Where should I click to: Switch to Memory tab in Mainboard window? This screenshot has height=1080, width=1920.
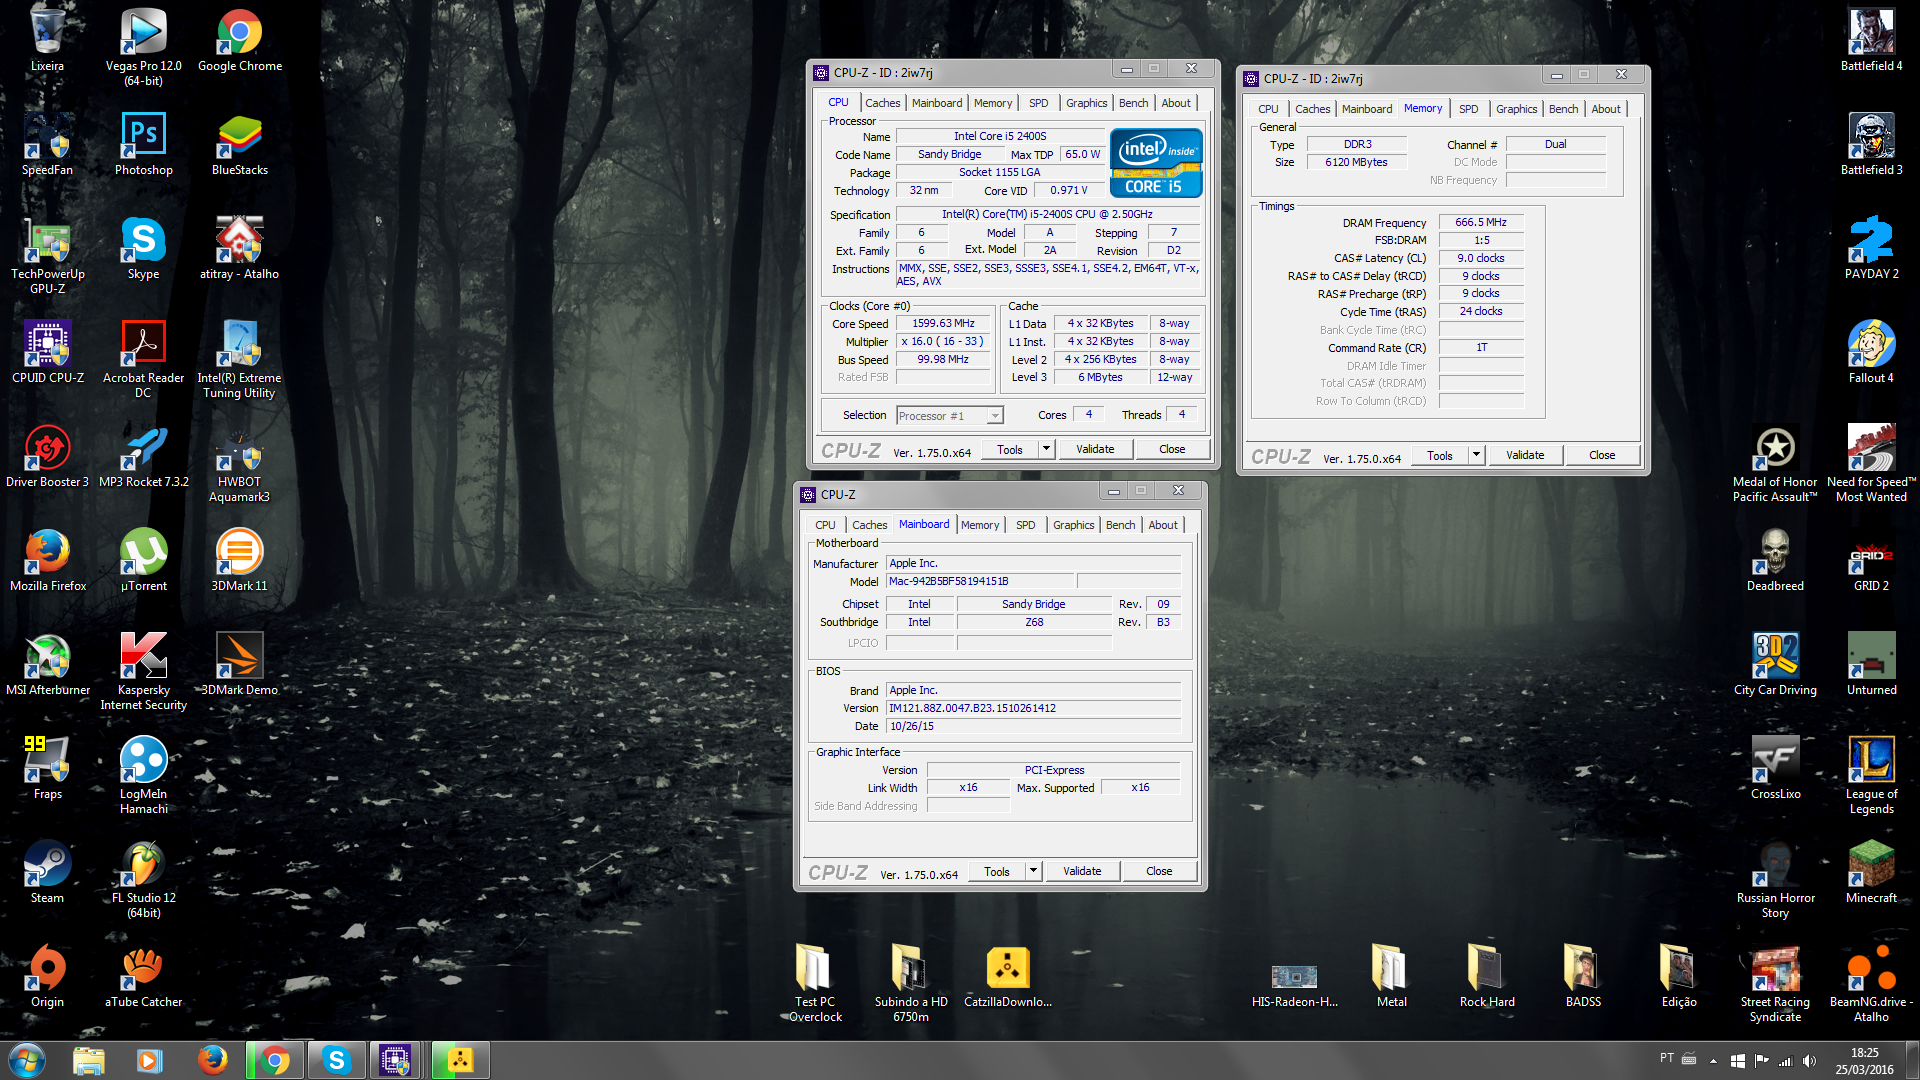(980, 525)
